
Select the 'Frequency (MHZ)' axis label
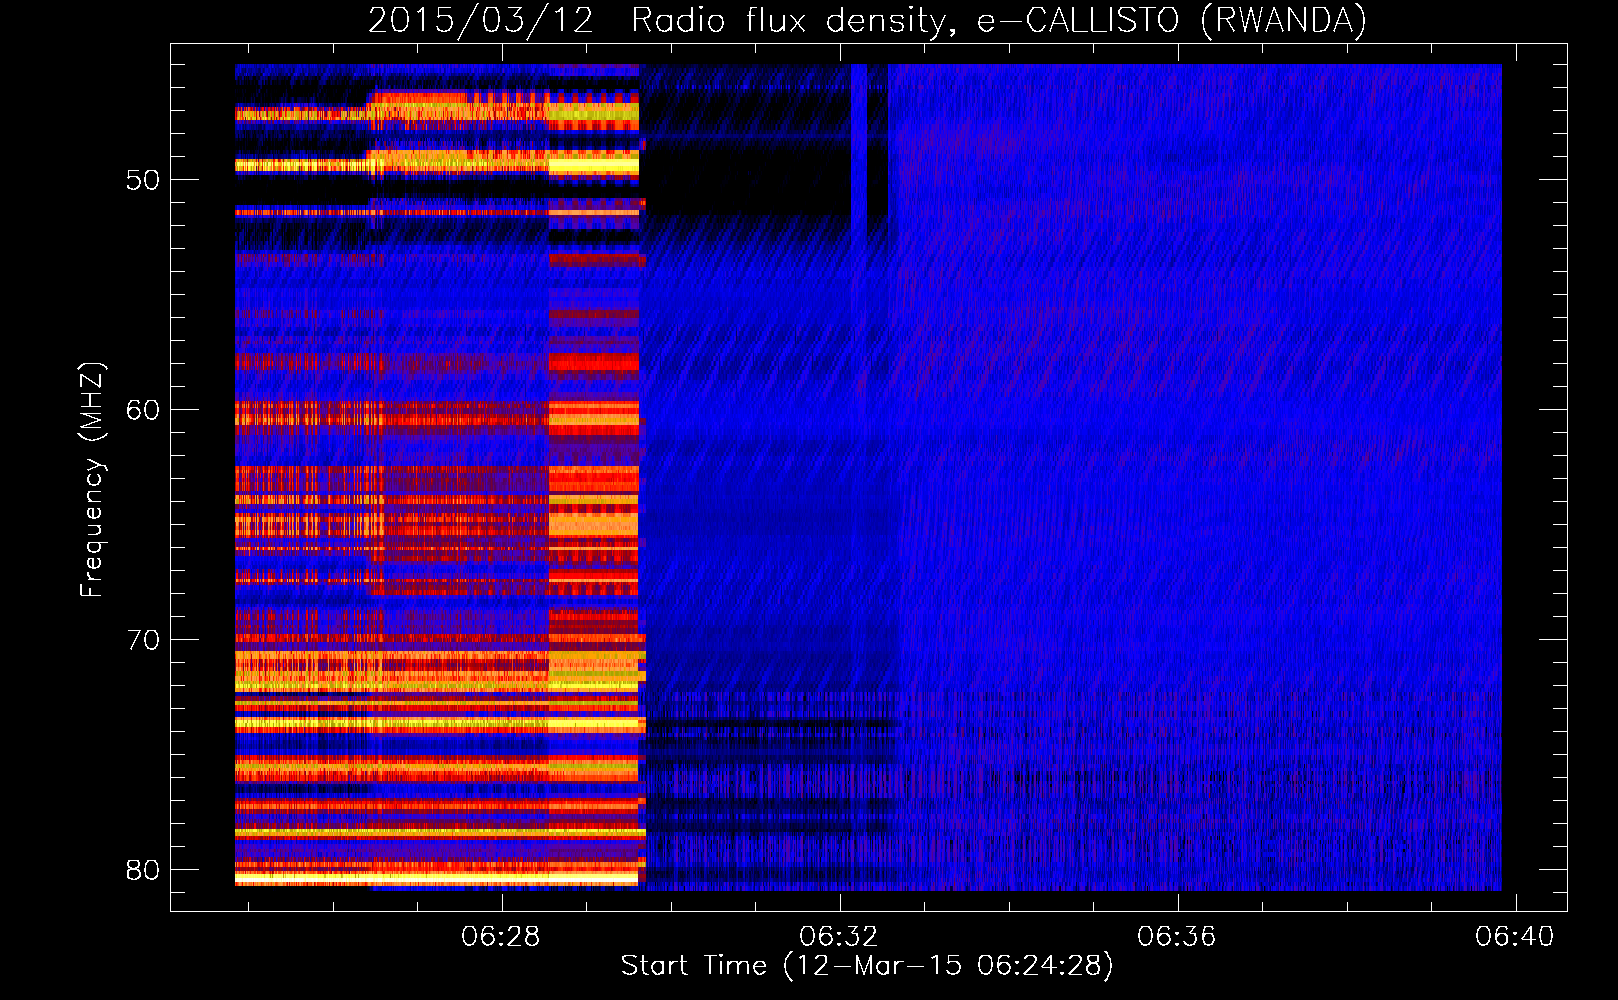click(92, 479)
